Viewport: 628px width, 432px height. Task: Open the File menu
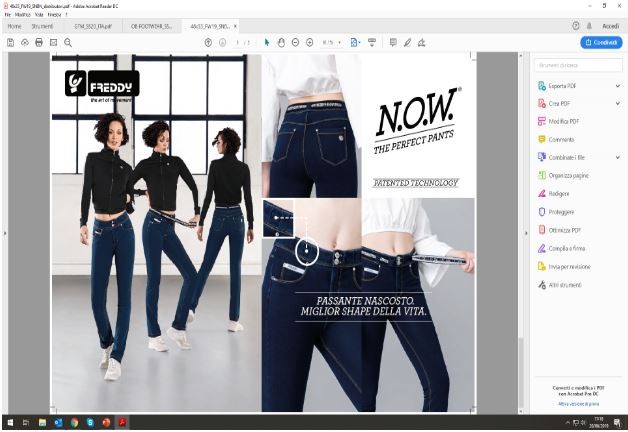8,14
